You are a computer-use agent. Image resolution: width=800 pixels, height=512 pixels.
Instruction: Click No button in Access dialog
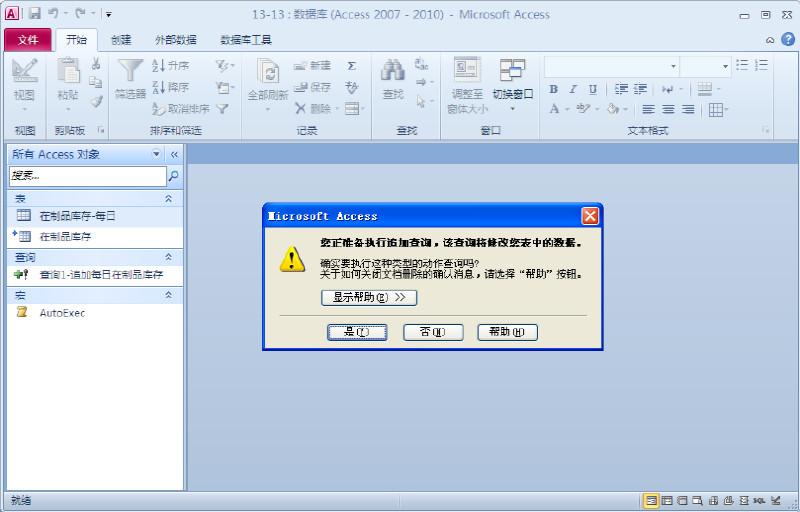tap(433, 332)
